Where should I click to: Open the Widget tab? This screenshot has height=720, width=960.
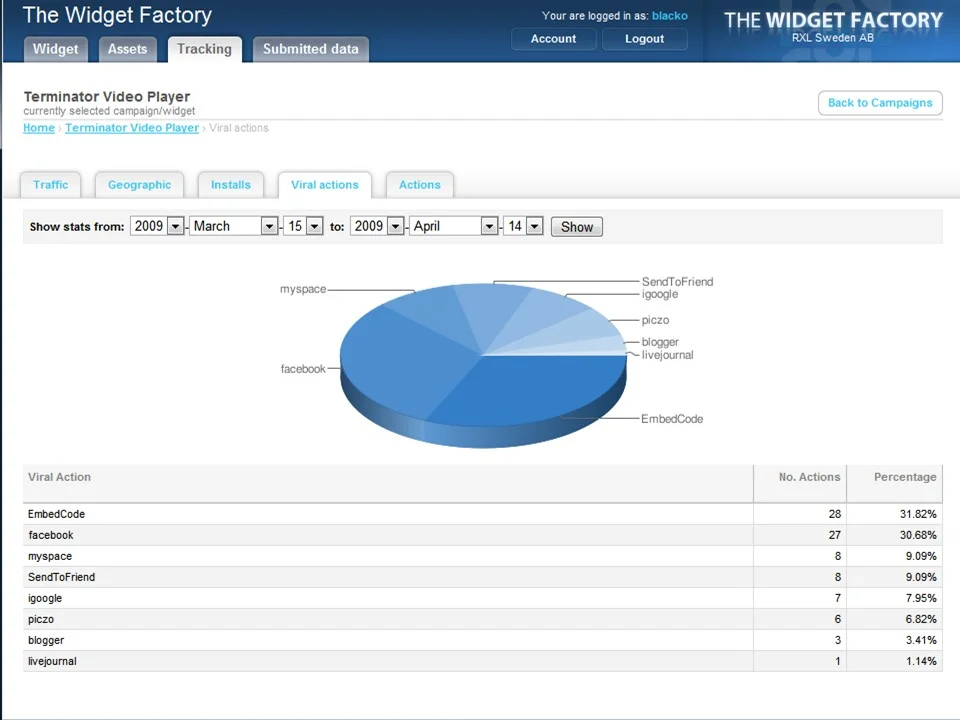coord(55,49)
